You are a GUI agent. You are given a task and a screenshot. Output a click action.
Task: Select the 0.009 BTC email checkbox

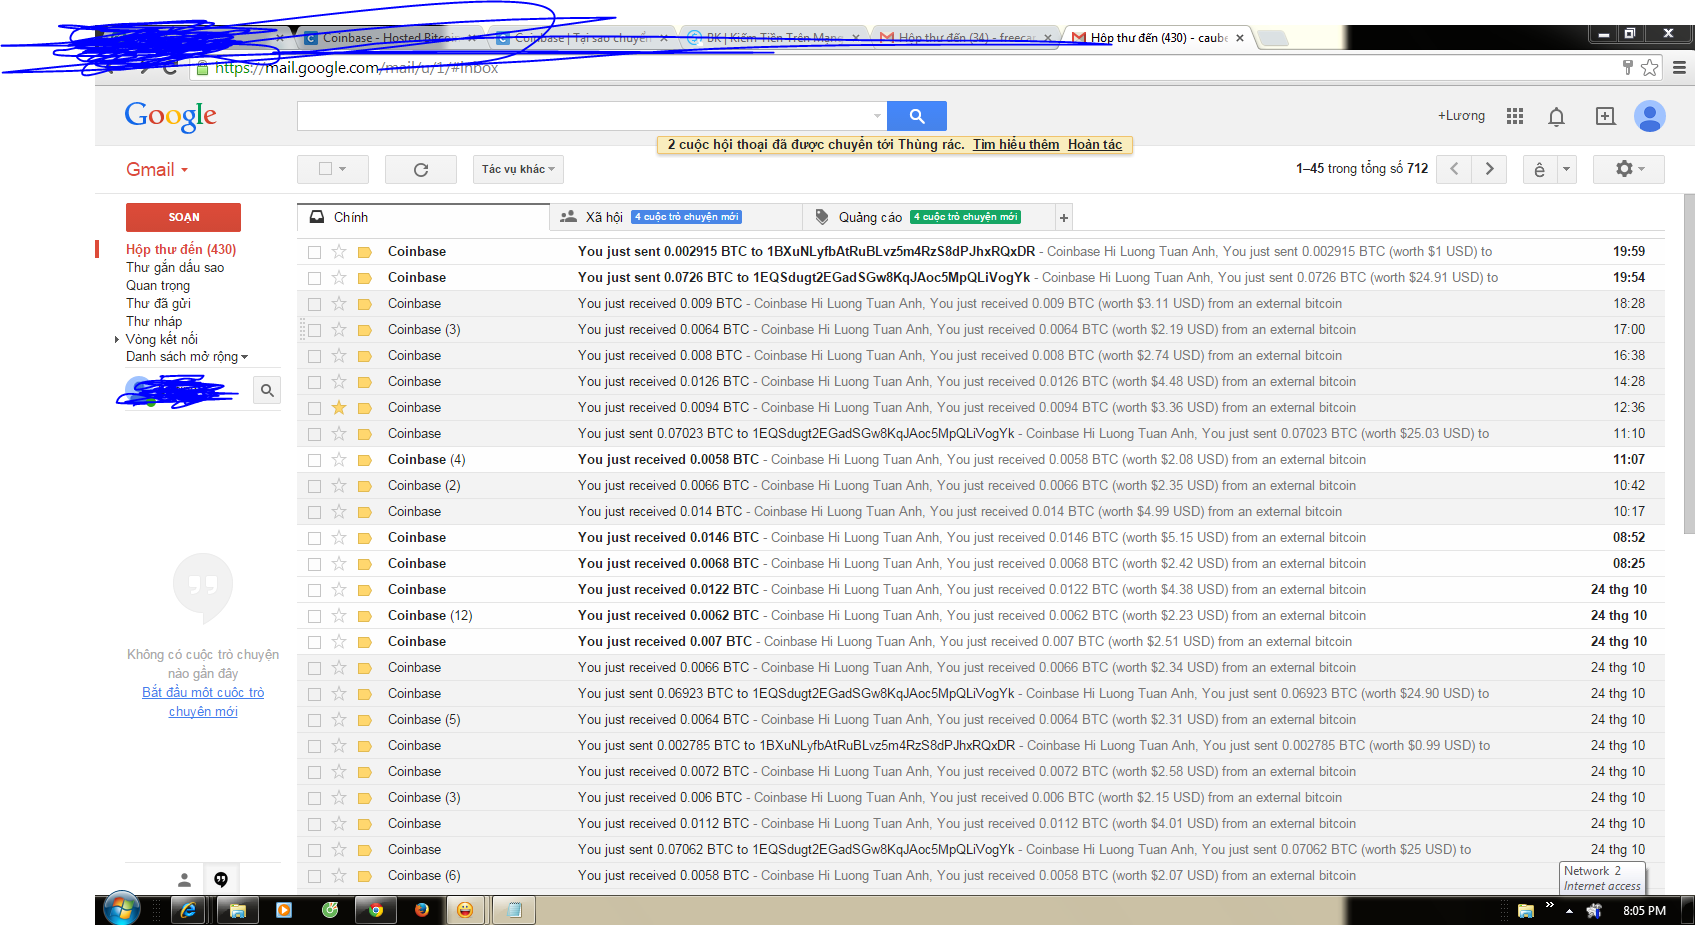pyautogui.click(x=315, y=304)
